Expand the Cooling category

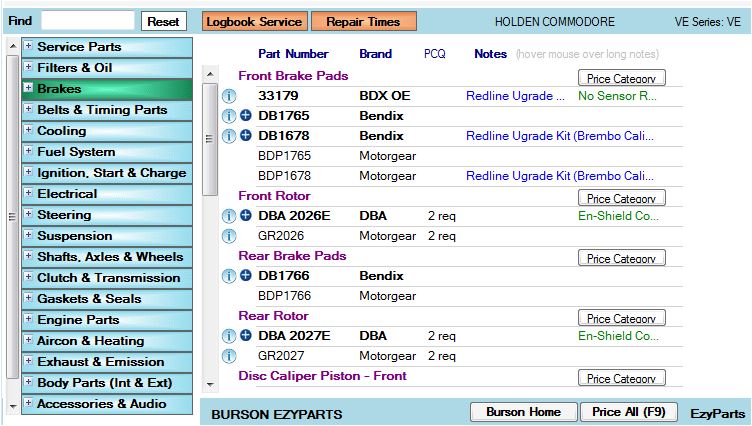tap(28, 130)
